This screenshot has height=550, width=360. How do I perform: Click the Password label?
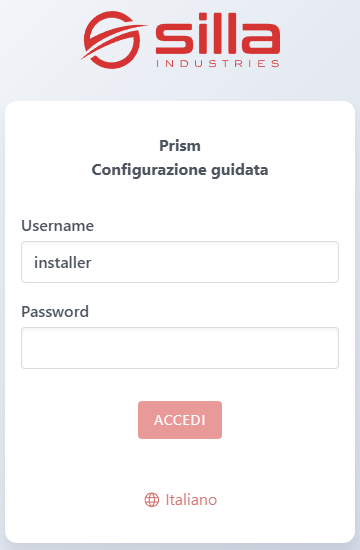tap(55, 311)
